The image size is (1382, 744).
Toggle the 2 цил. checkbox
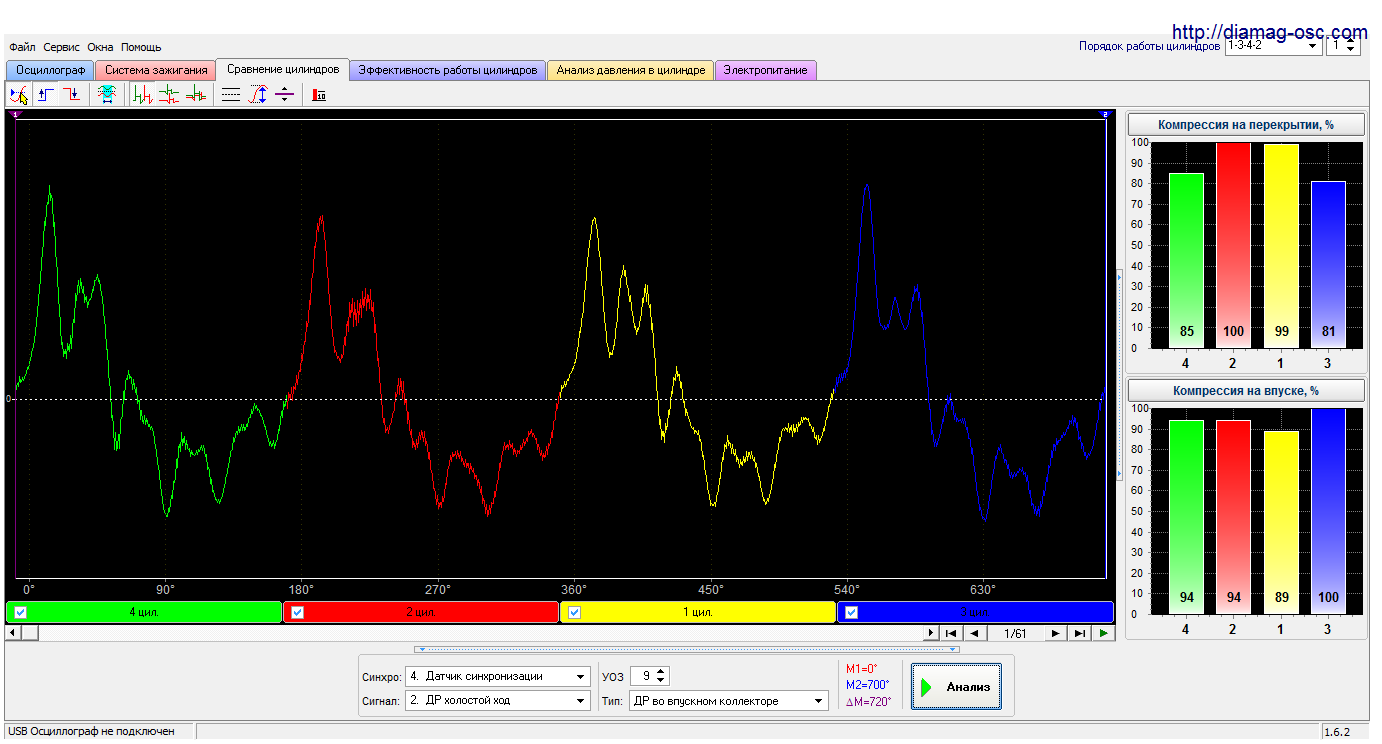click(297, 613)
